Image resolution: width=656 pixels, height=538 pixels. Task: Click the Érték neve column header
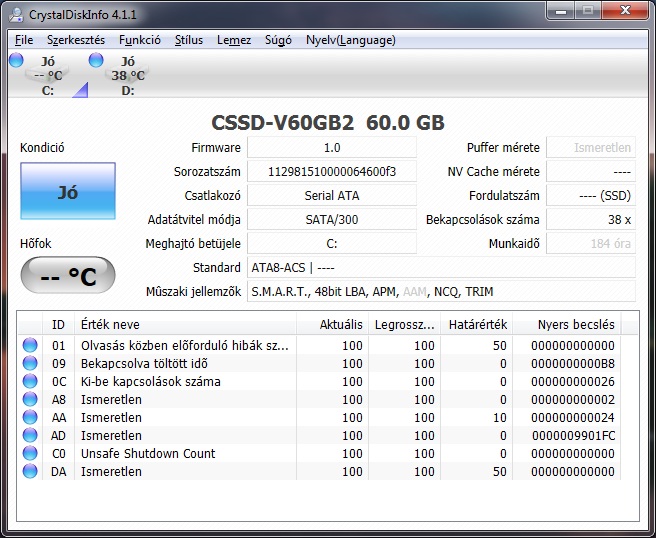tap(185, 324)
